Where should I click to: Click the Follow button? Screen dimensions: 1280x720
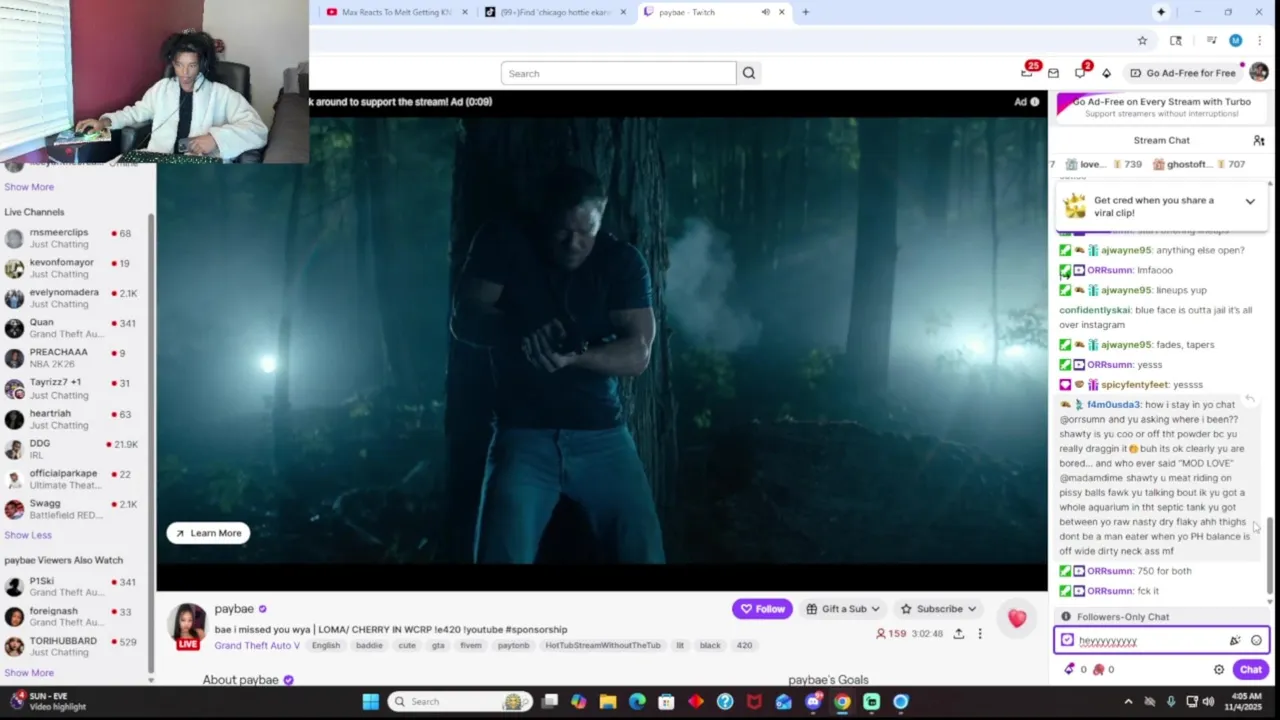click(x=762, y=609)
